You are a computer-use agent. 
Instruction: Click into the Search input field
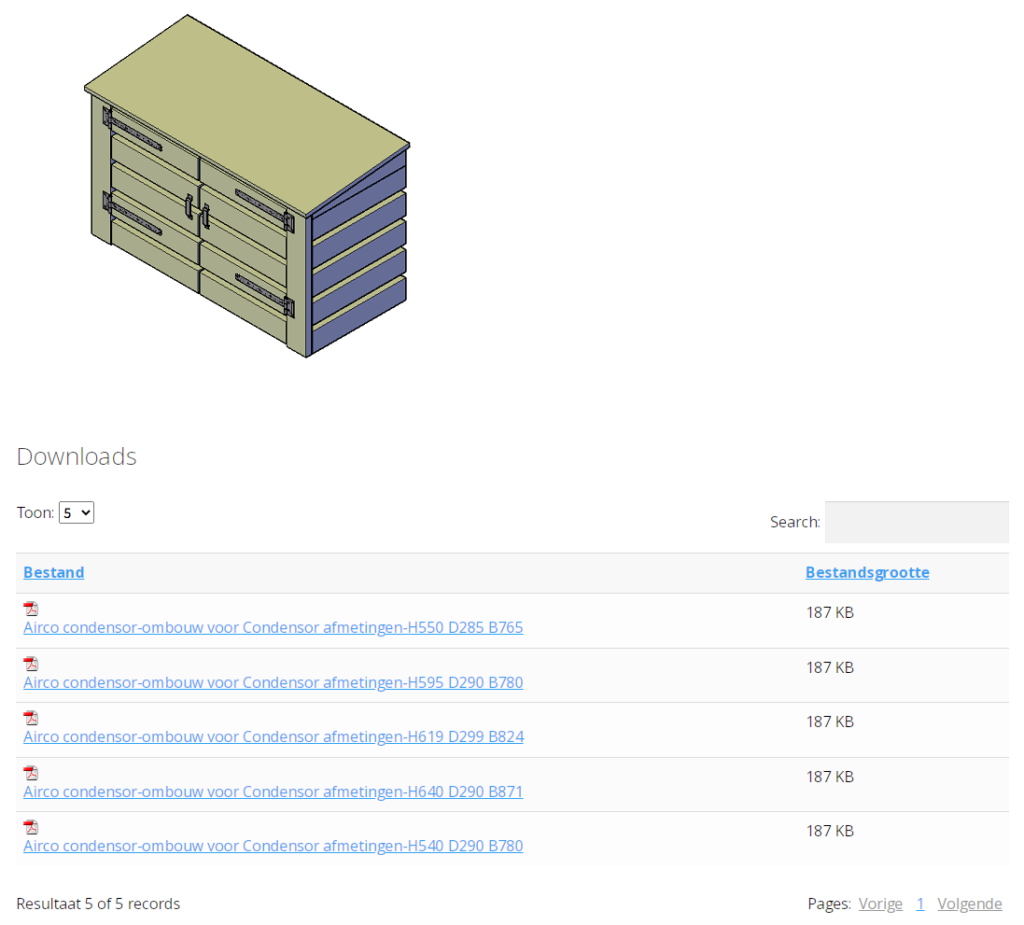(916, 522)
